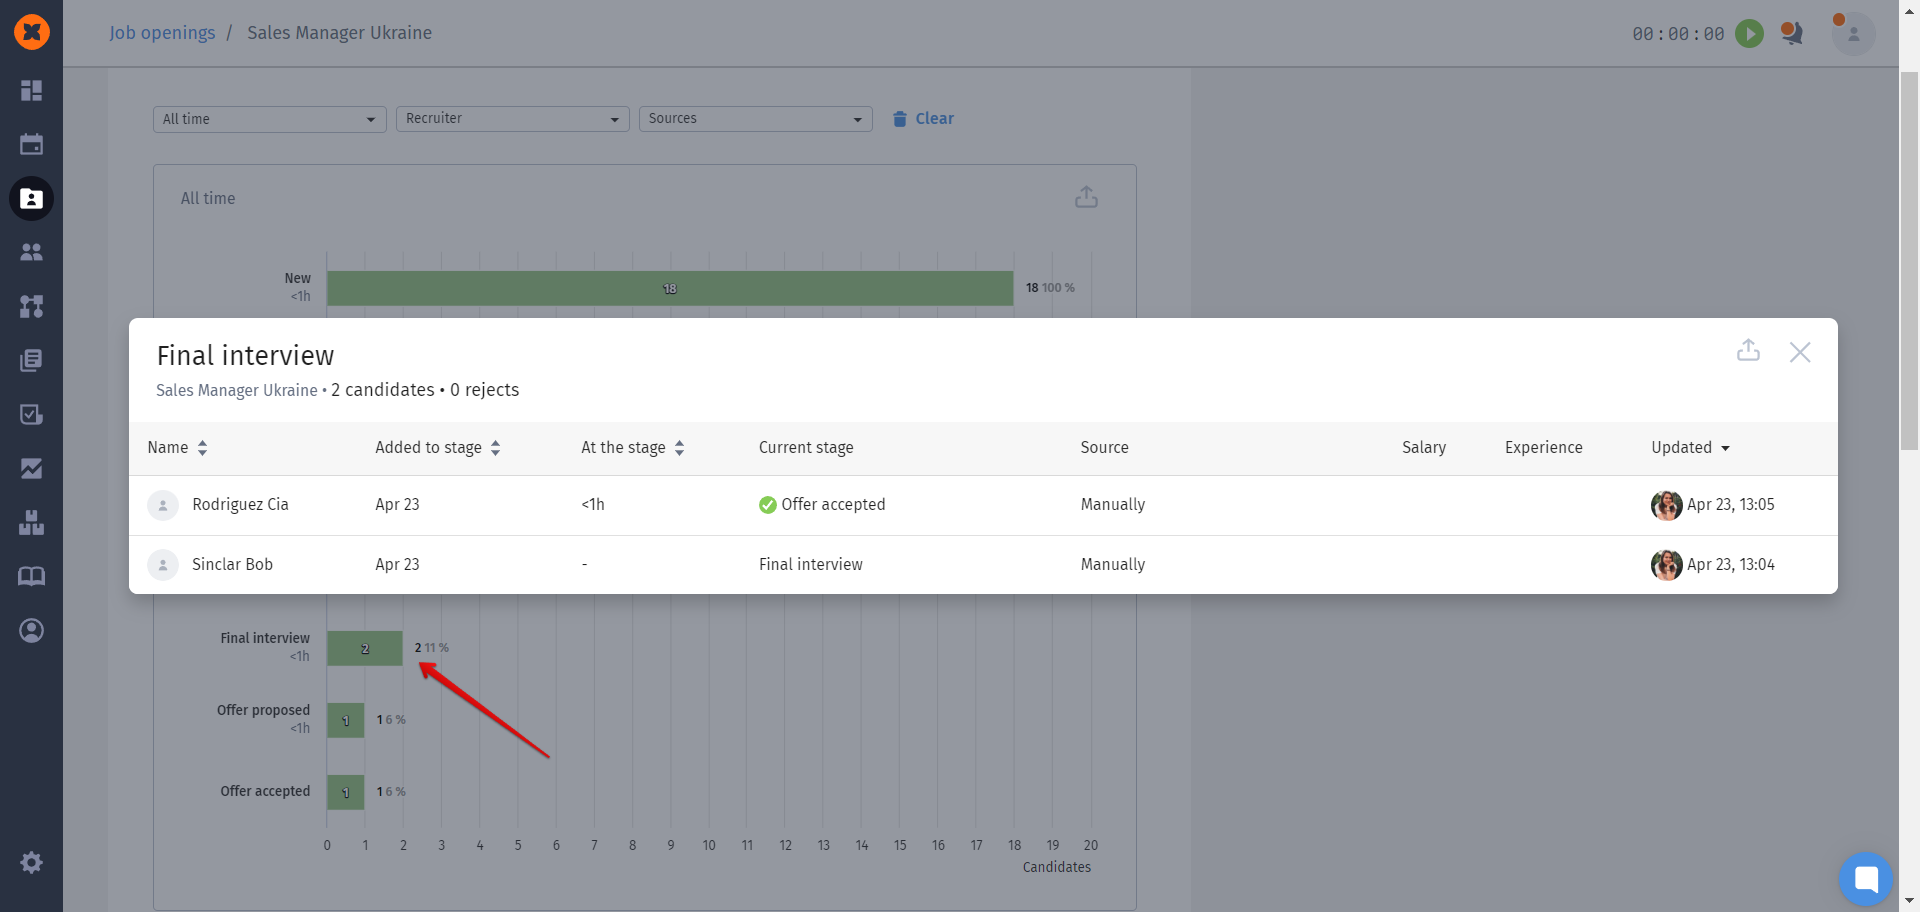Click the Salary column header
This screenshot has width=1920, height=912.
coord(1424,448)
